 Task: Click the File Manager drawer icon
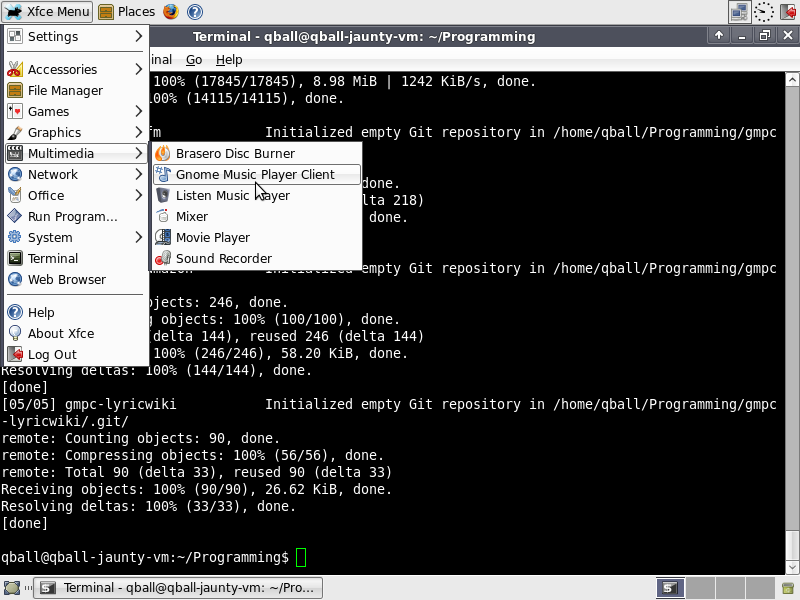point(15,90)
